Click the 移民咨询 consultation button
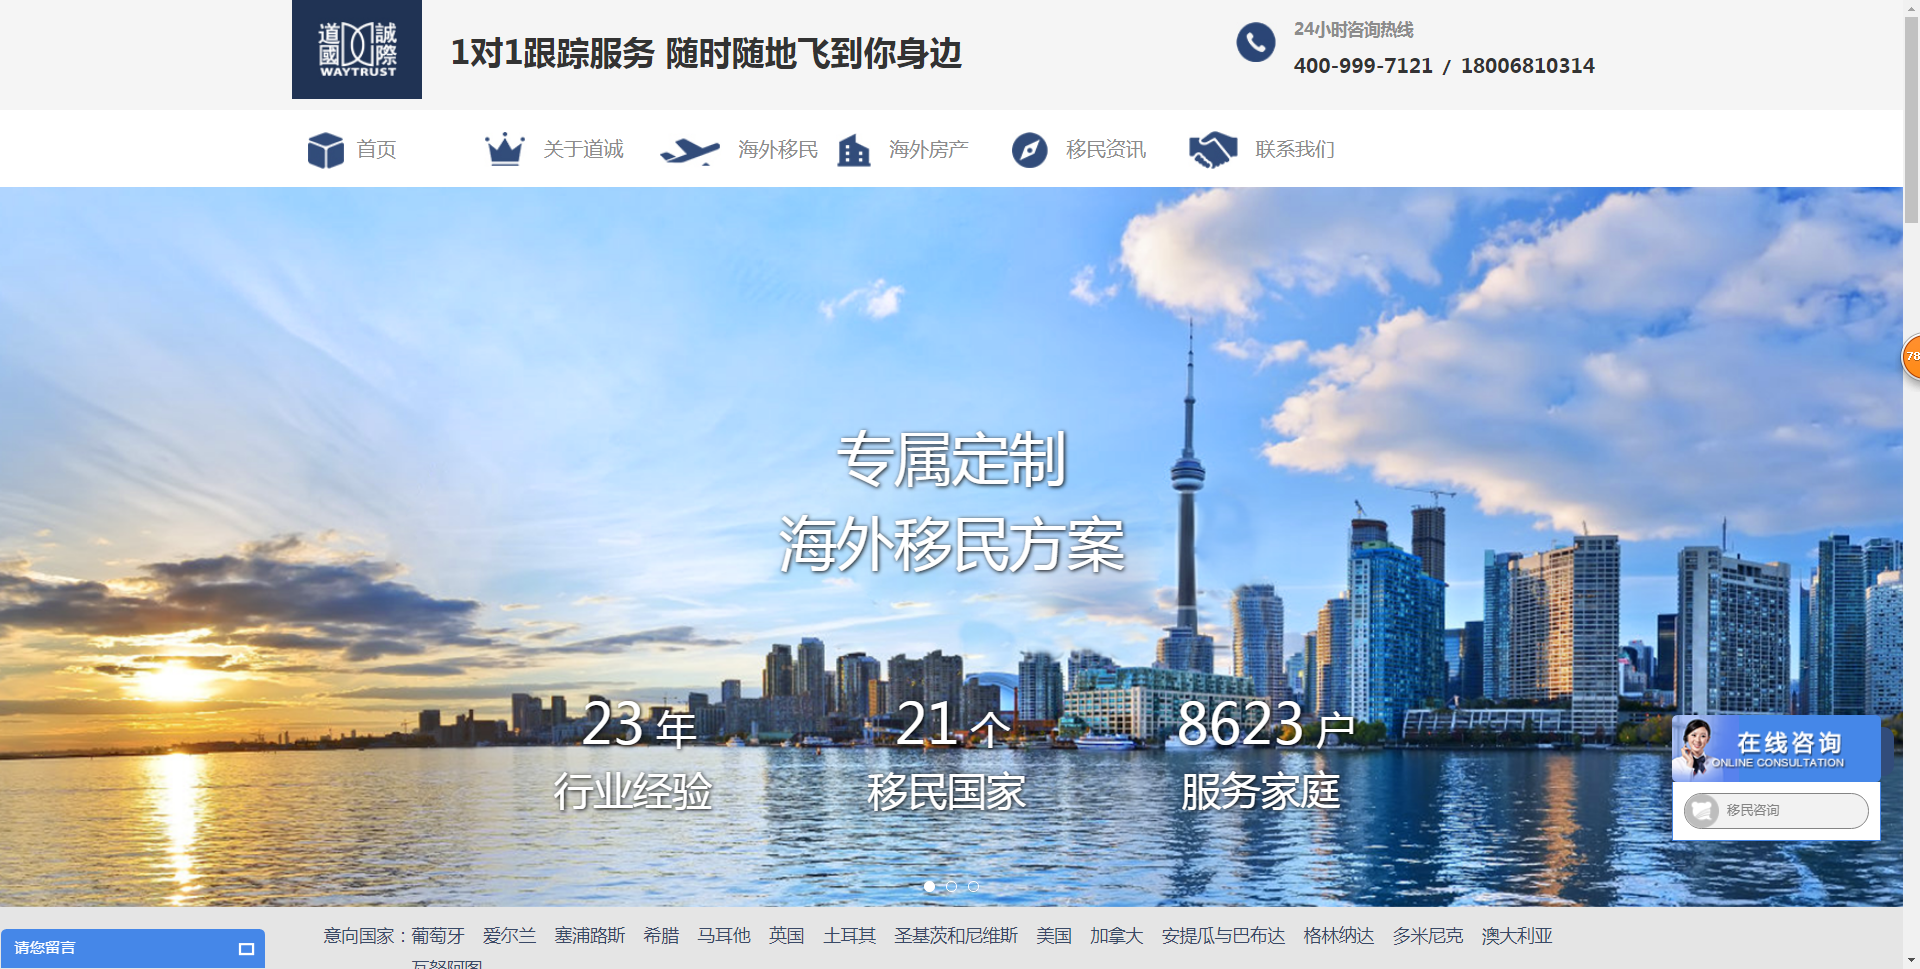The height and width of the screenshot is (969, 1920). click(x=1775, y=810)
